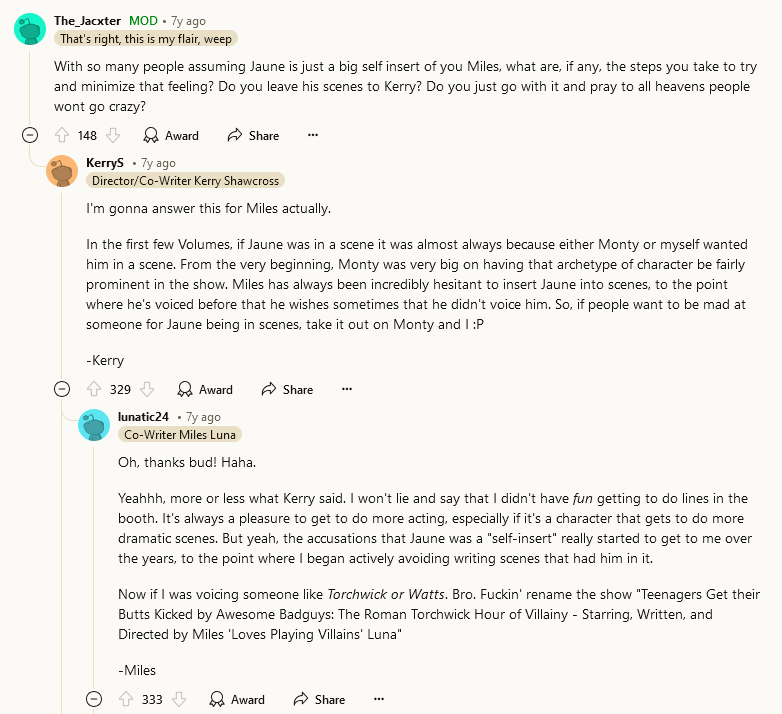Viewport: 782px width, 714px height.
Task: Collapse KerryS's reply thread
Action: (62, 389)
